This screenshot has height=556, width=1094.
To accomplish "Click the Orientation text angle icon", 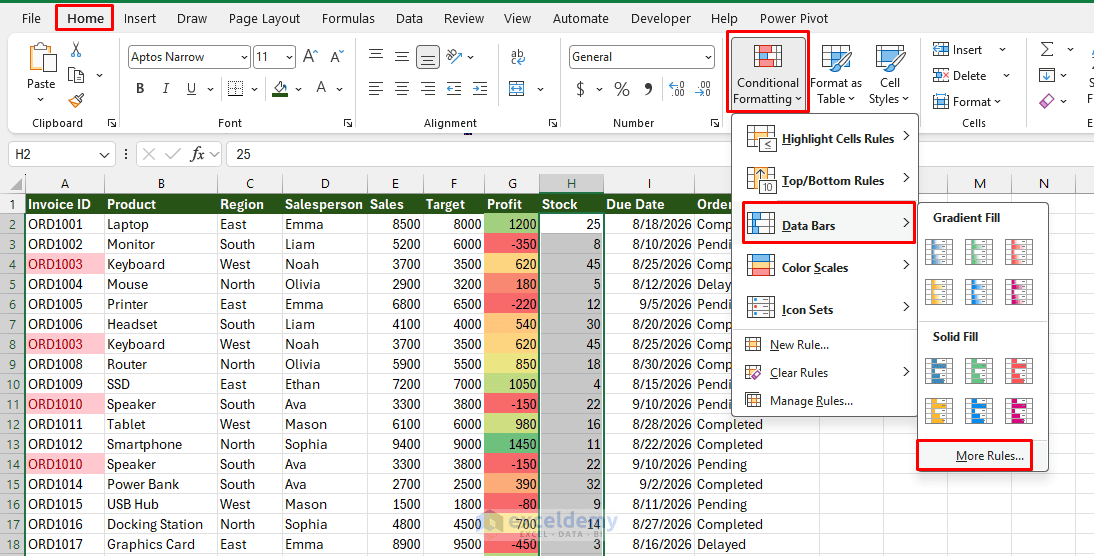I will coord(454,56).
